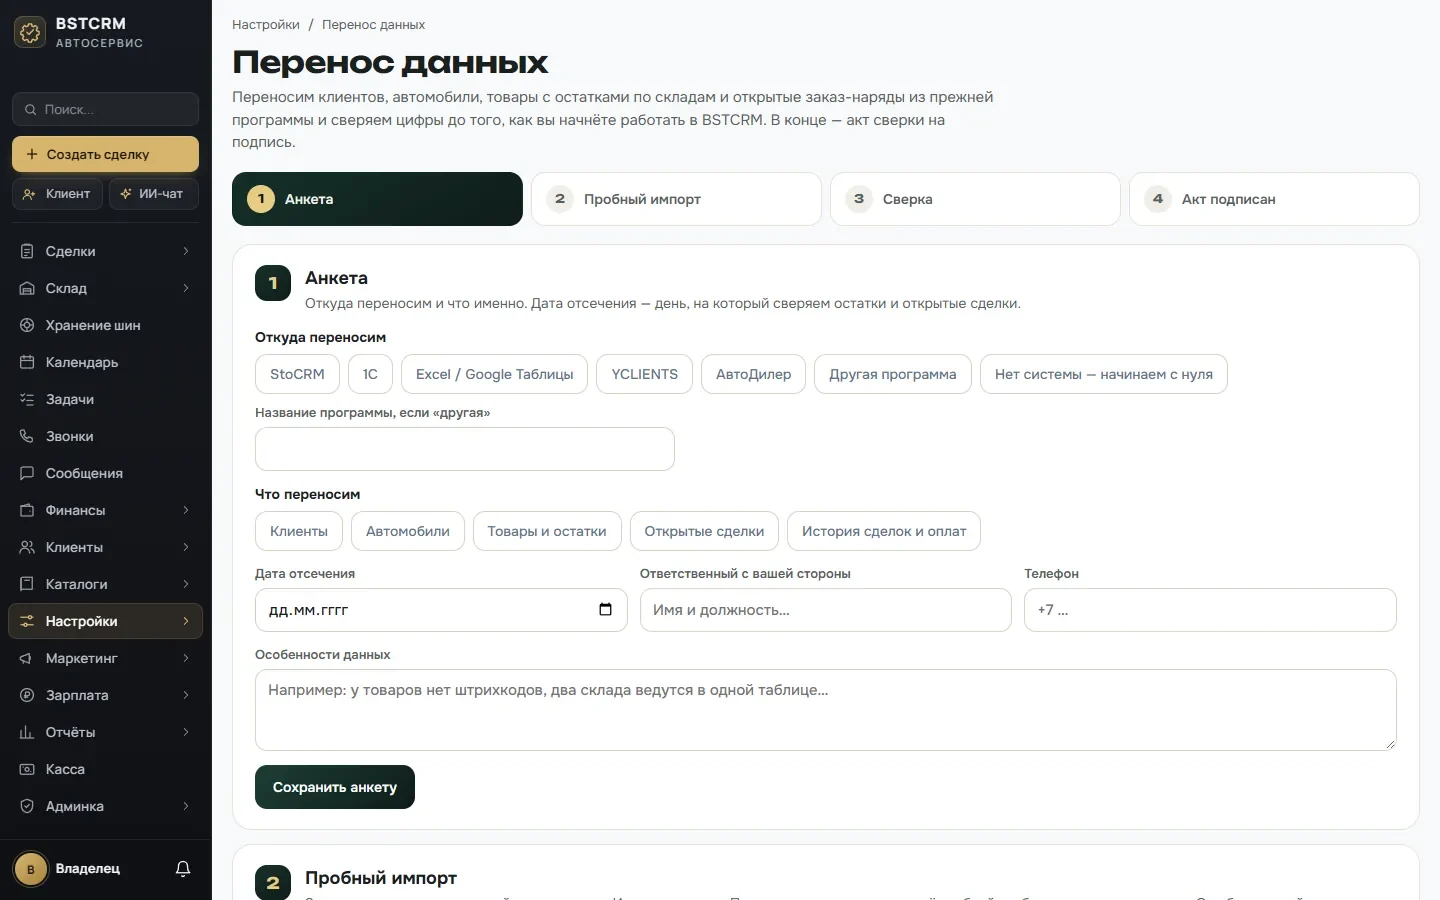This screenshot has height=900, width=1440.
Task: Select 1C as the source program
Action: 370,374
